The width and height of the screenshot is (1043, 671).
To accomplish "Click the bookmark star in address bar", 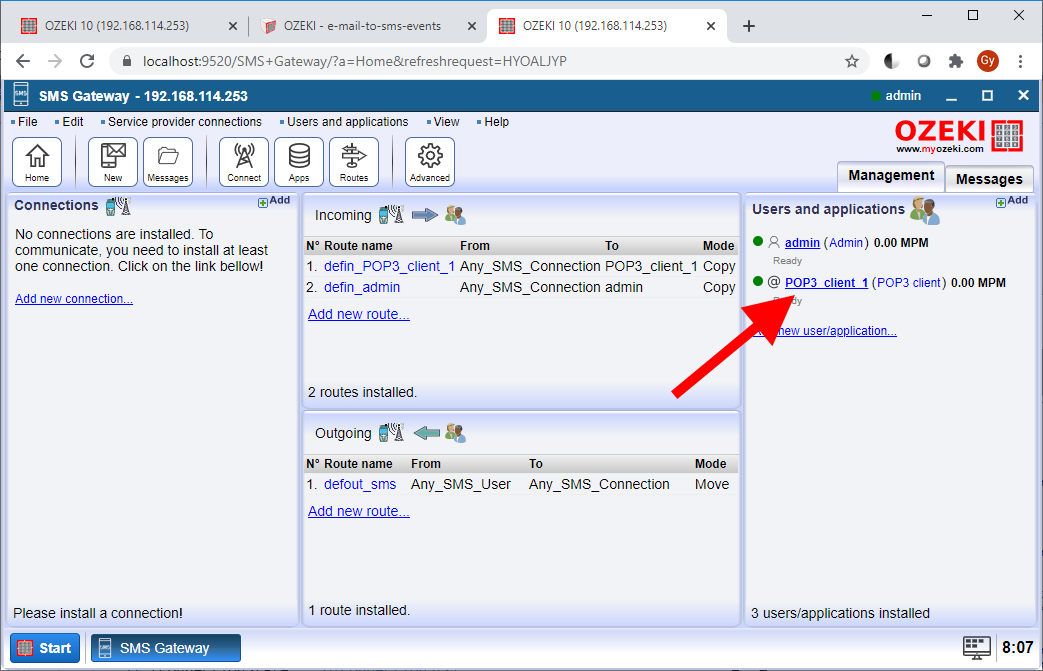I will 851,61.
